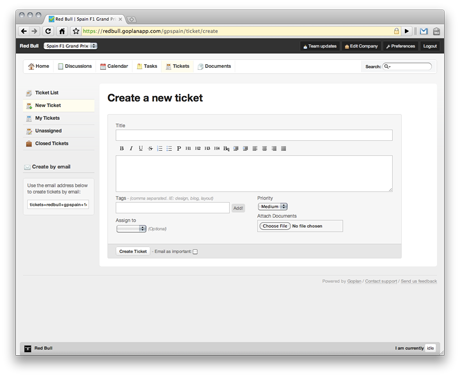The image size is (460, 377).
Task: Open My Tickets in sidebar
Action: (59, 118)
